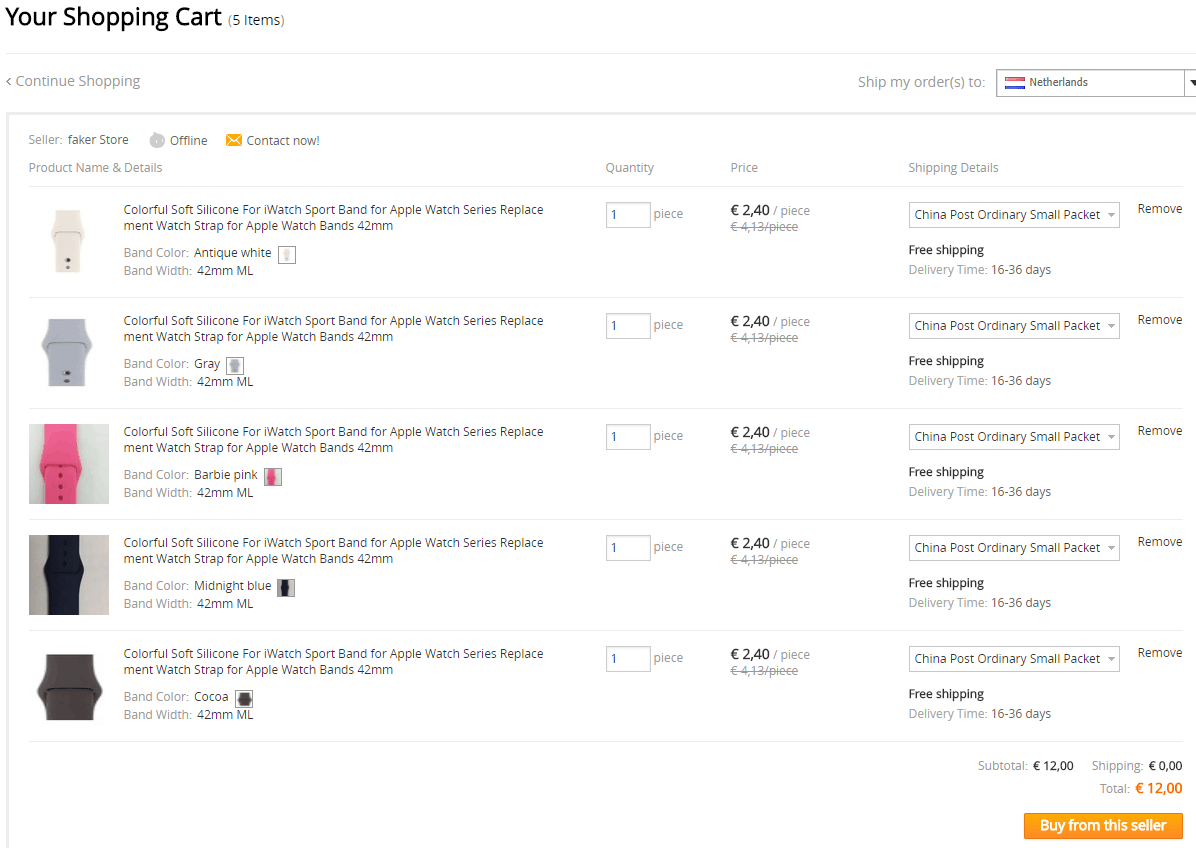Remove the Gray band from cart
This screenshot has width=1196, height=848.
point(1160,320)
